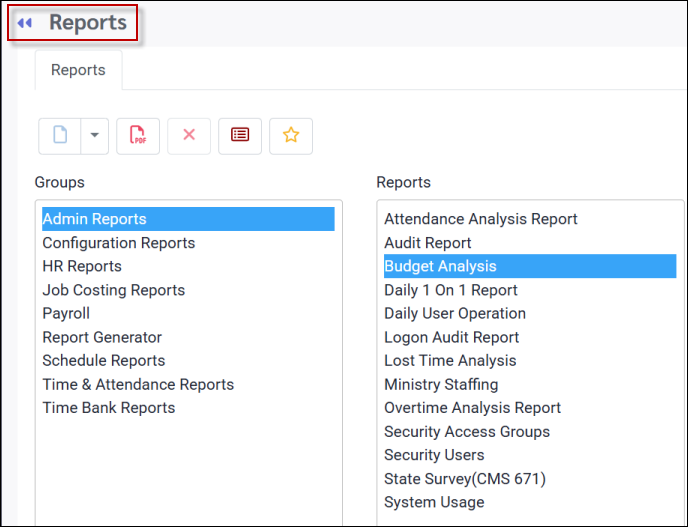This screenshot has width=688, height=527.
Task: Select Time & Attendance Reports group
Action: coord(188,384)
